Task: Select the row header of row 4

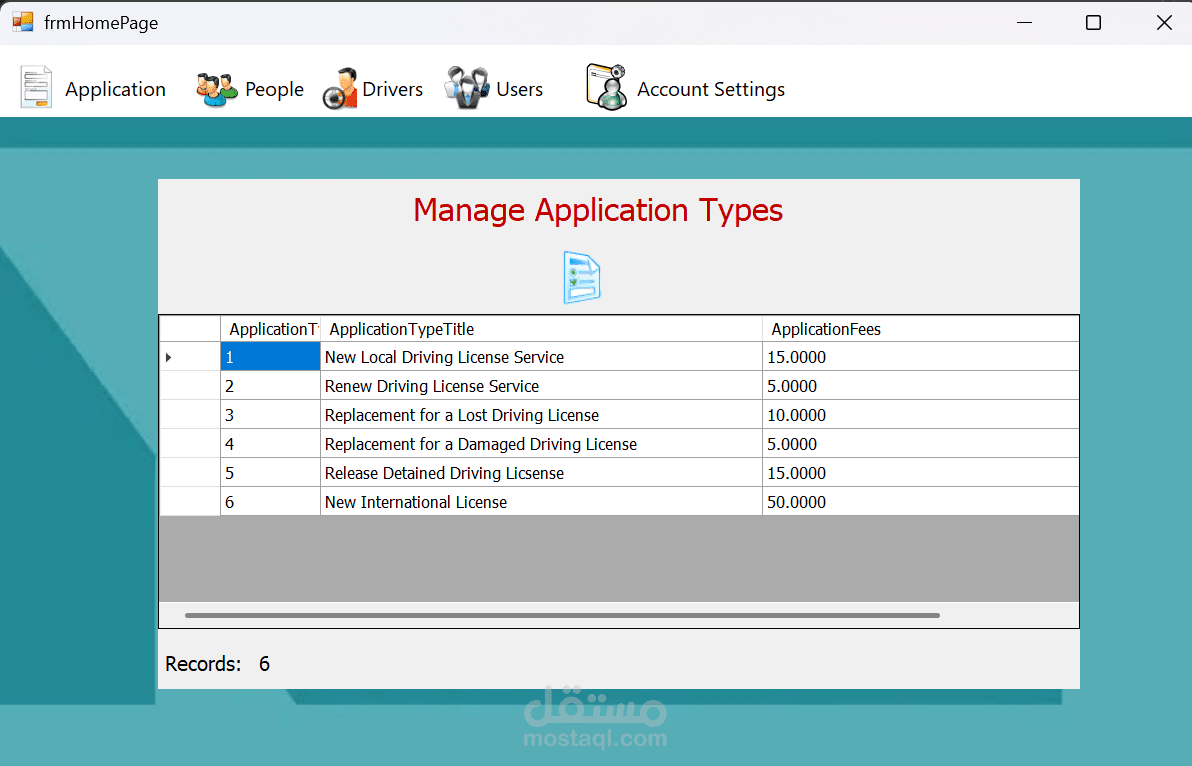Action: (x=189, y=444)
